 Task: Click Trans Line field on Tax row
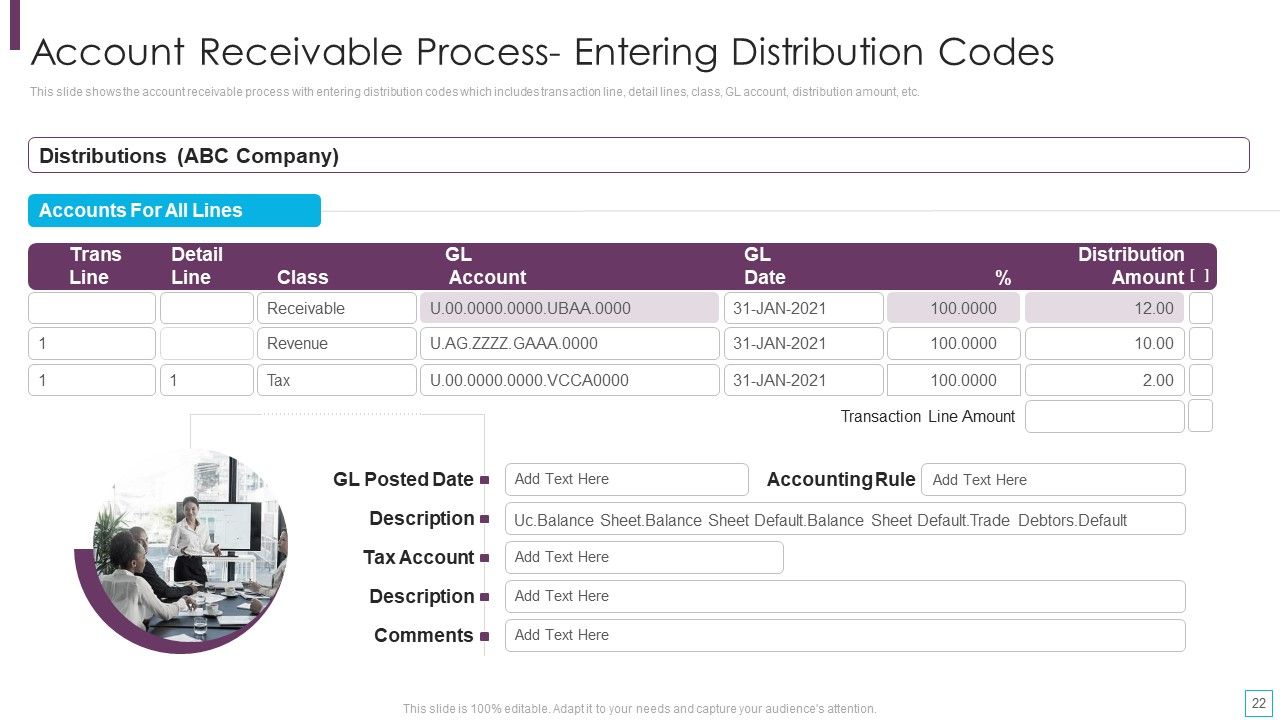tap(92, 380)
